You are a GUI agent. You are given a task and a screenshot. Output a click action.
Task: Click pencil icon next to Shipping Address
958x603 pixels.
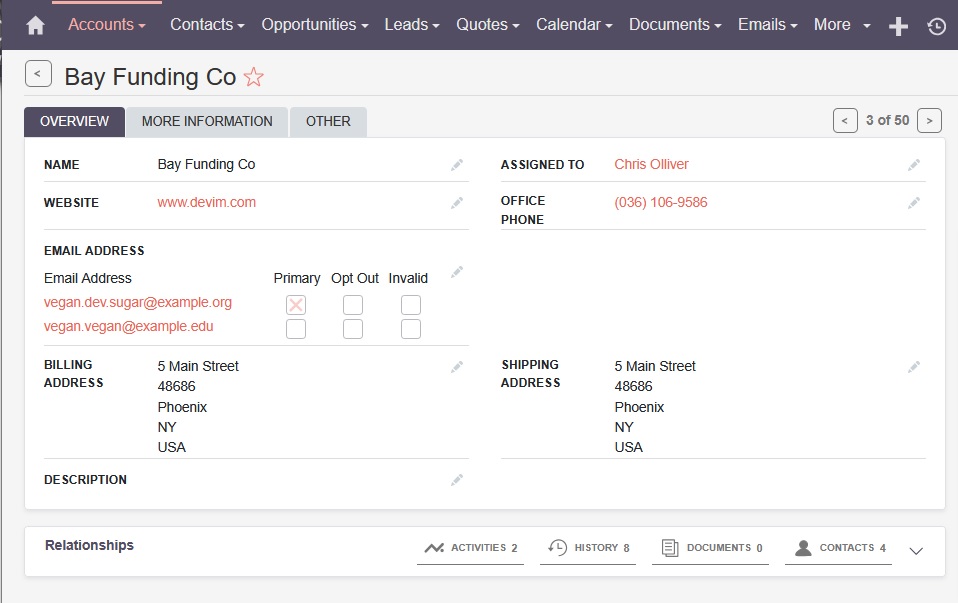[914, 367]
